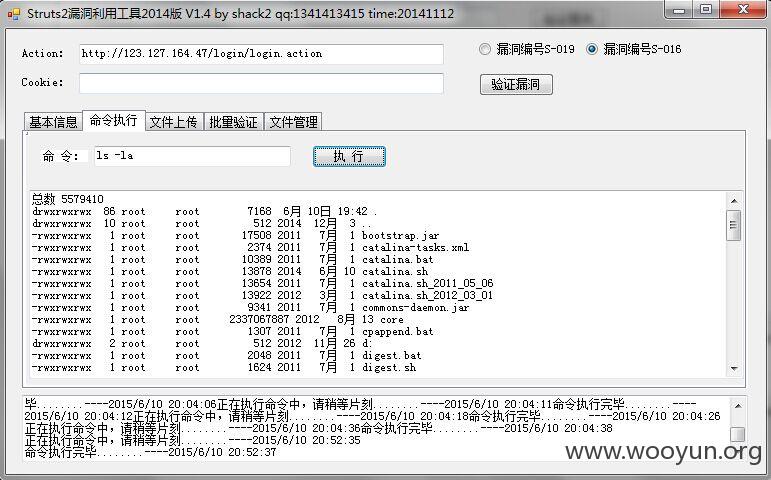
Task: Open the 文件管理 tab
Action: click(294, 122)
